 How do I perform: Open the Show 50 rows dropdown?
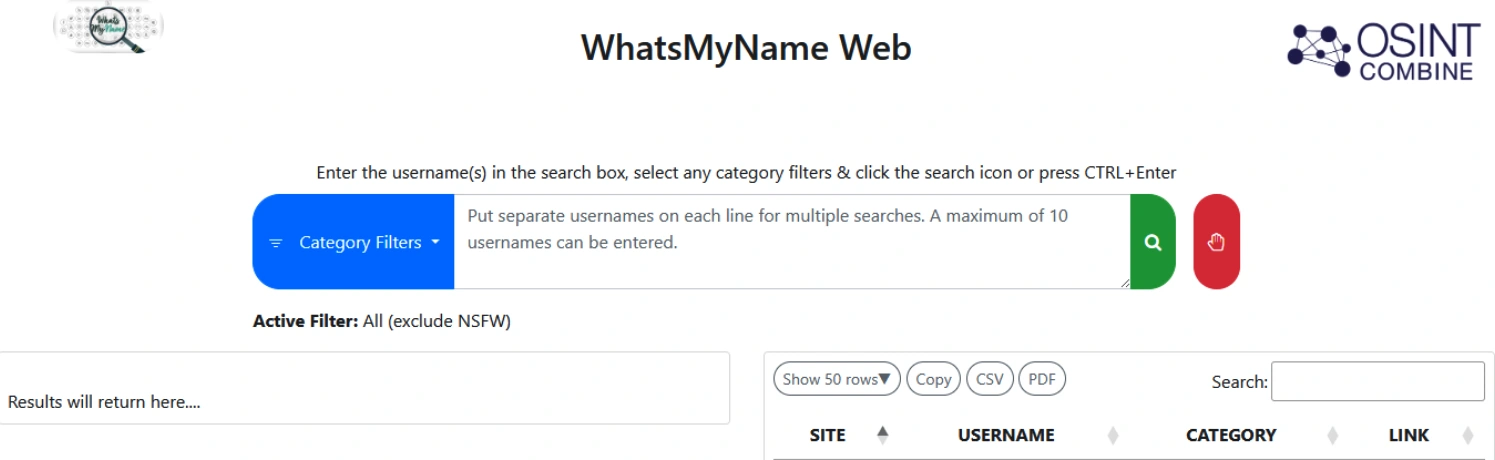point(836,379)
